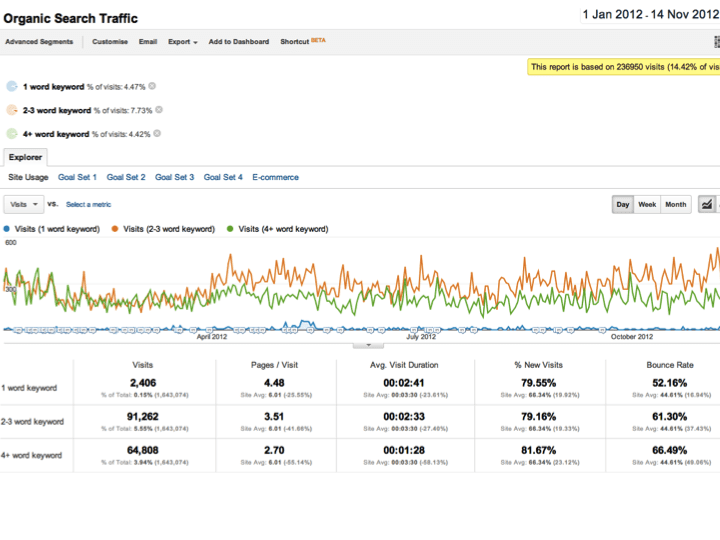Click Add to Dashboard
The width and height of the screenshot is (720, 540).
238,42
